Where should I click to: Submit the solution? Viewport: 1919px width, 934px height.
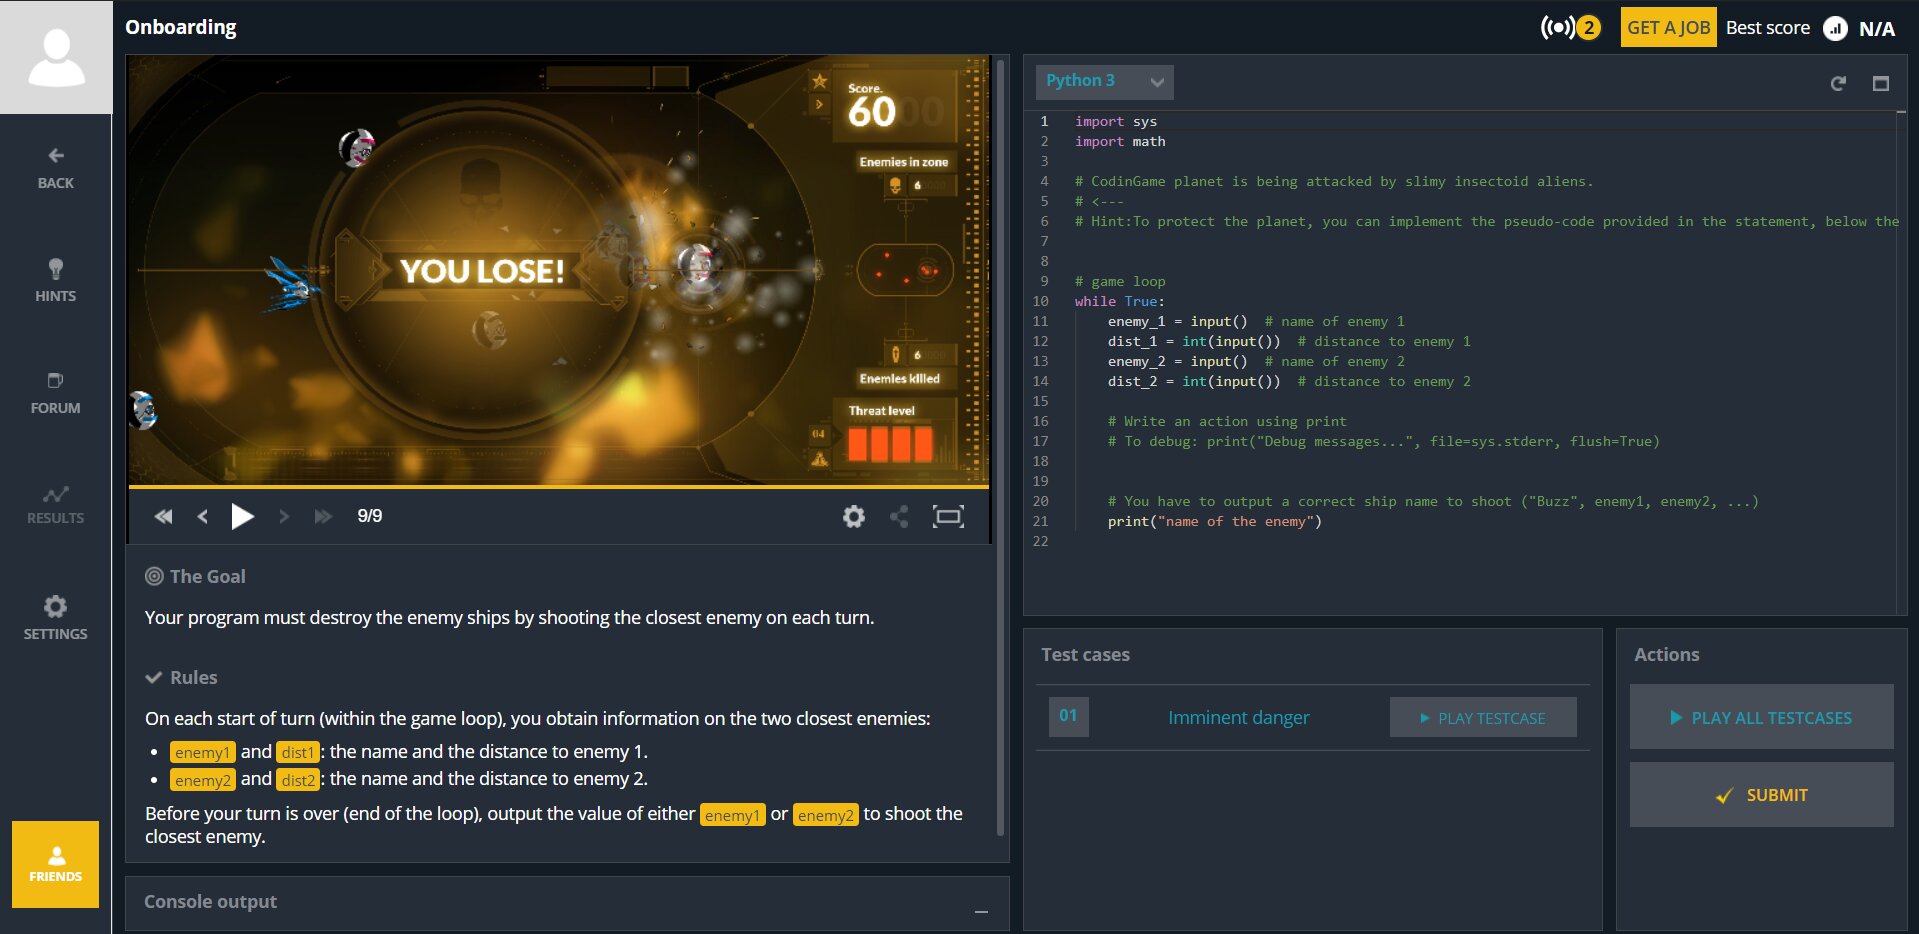(1762, 795)
